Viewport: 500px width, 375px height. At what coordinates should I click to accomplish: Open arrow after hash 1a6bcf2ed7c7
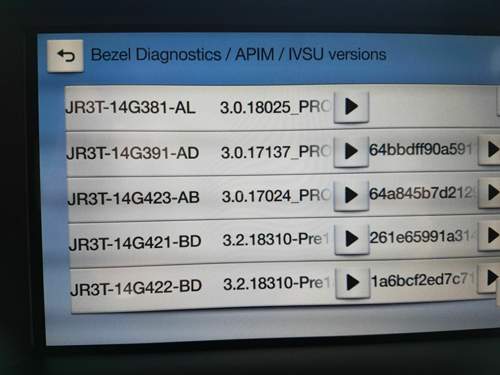(489, 278)
